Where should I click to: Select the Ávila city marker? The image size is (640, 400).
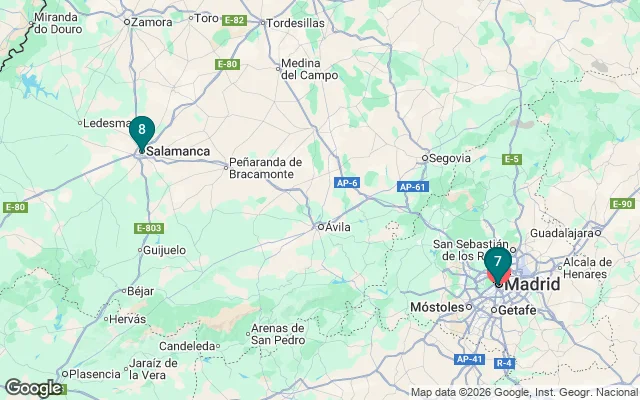pyautogui.click(x=321, y=227)
